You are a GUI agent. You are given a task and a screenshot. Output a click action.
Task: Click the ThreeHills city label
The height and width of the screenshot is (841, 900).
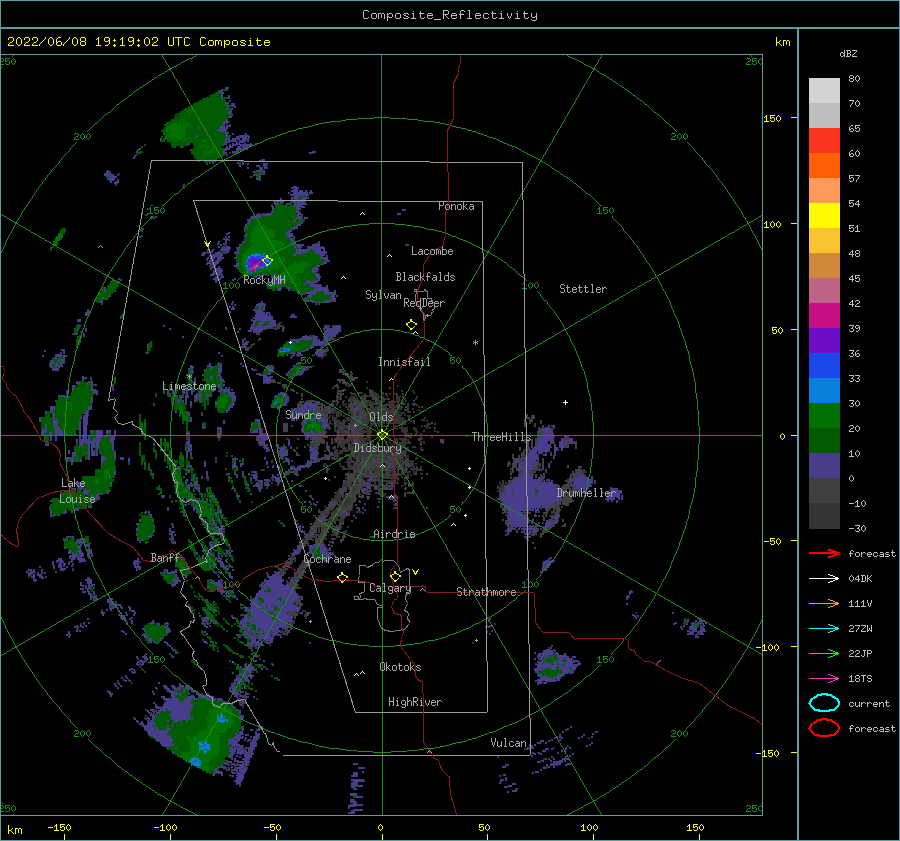point(502,437)
